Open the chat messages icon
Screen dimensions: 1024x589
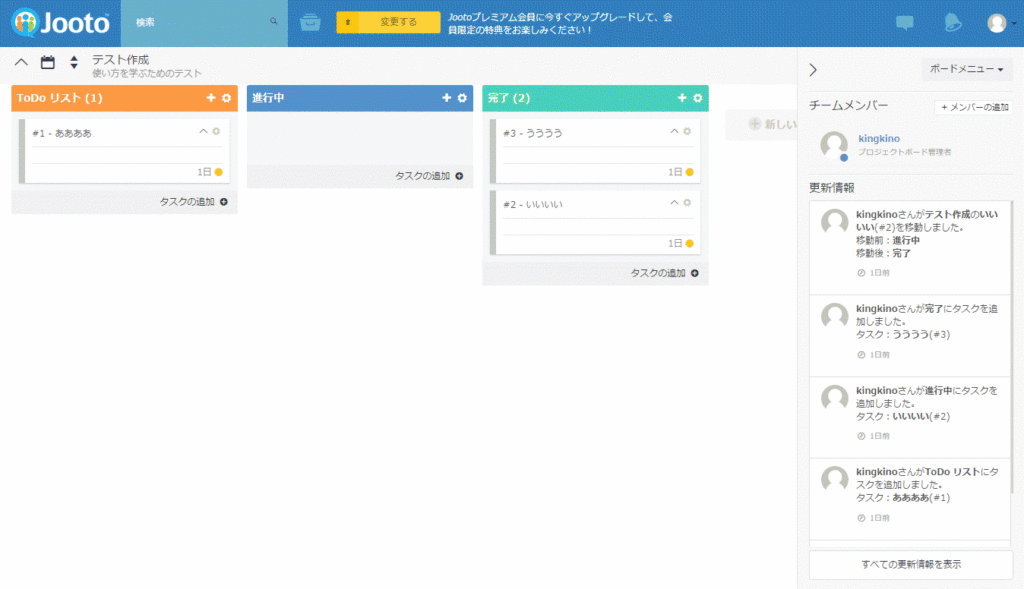click(904, 23)
